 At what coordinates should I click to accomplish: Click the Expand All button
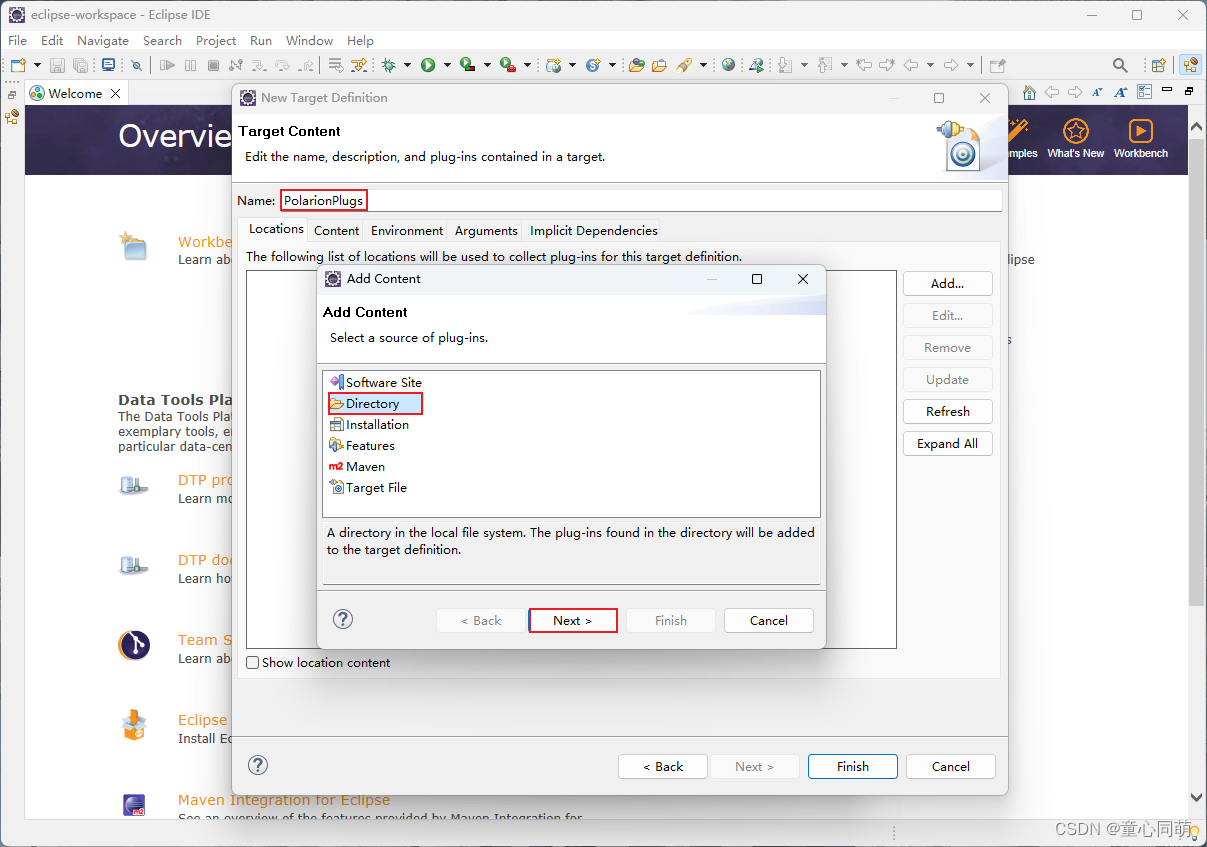(948, 443)
